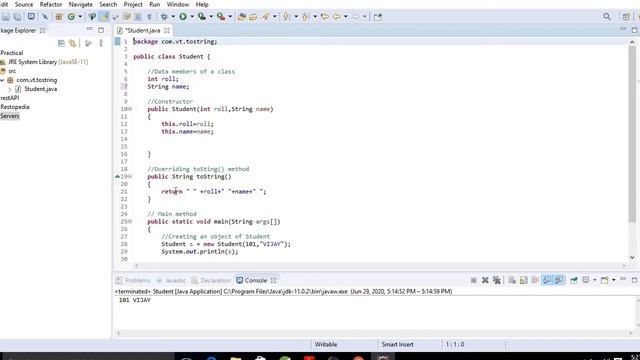
Task: Toggle the console Scroll Lock icon
Action: pos(524,280)
